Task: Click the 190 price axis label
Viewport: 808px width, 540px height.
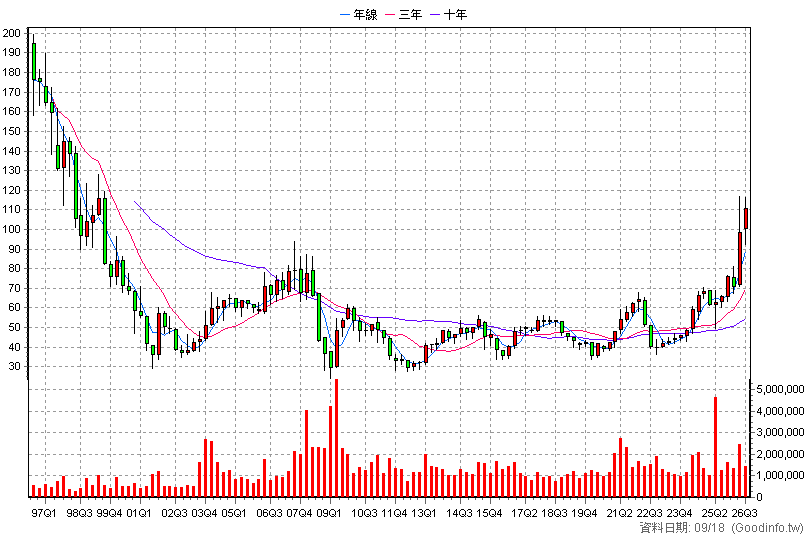Action: click(x=11, y=53)
